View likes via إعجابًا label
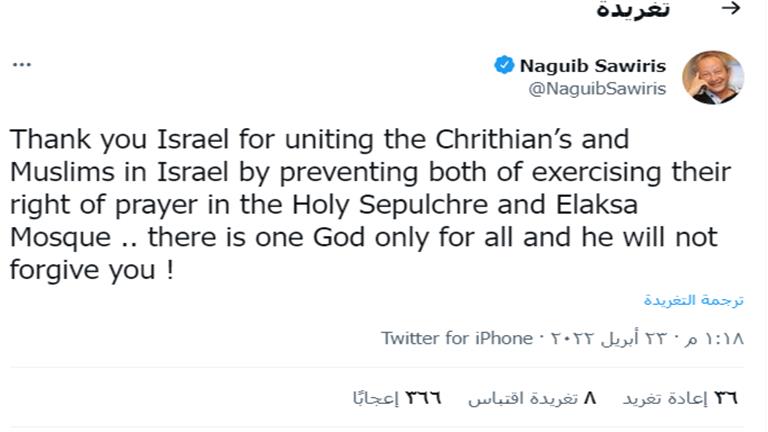Screen dimensions: 768x432 [374, 398]
